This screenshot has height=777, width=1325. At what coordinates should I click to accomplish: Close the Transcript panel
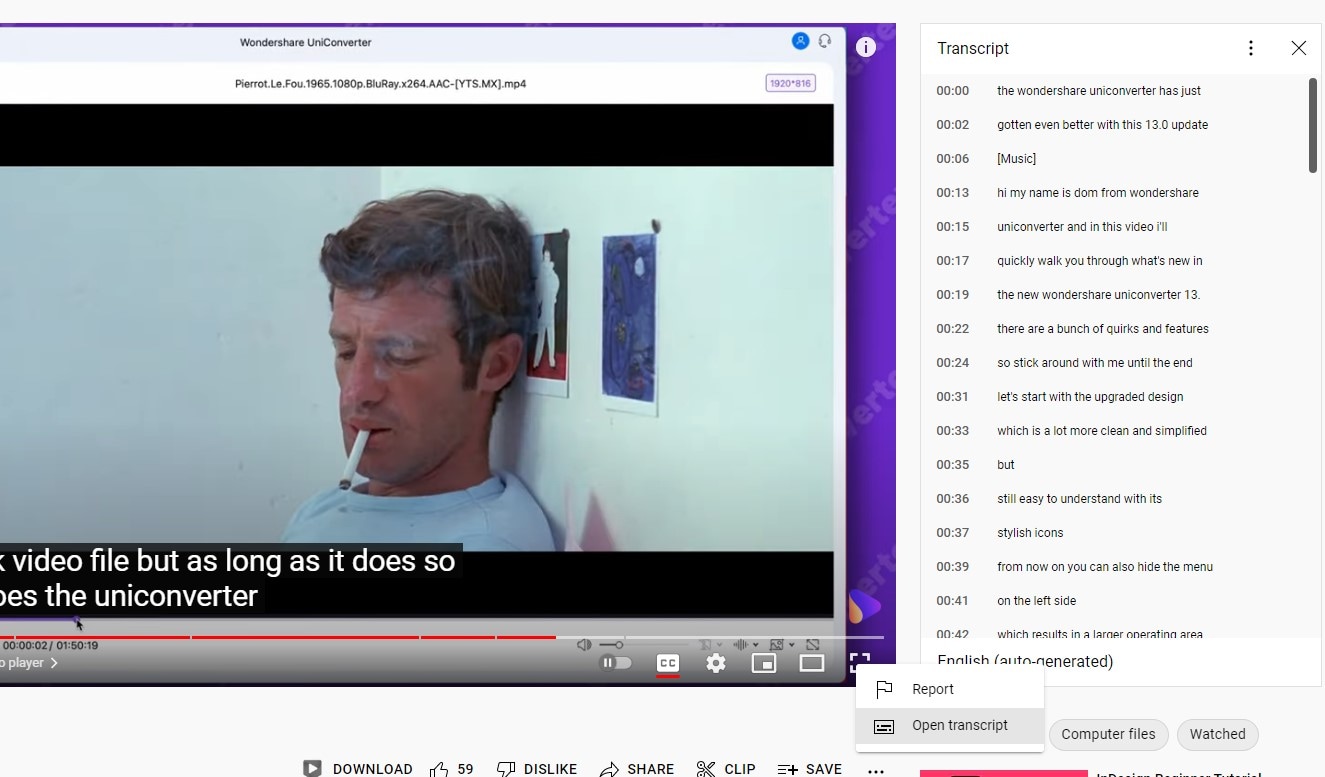point(1298,48)
